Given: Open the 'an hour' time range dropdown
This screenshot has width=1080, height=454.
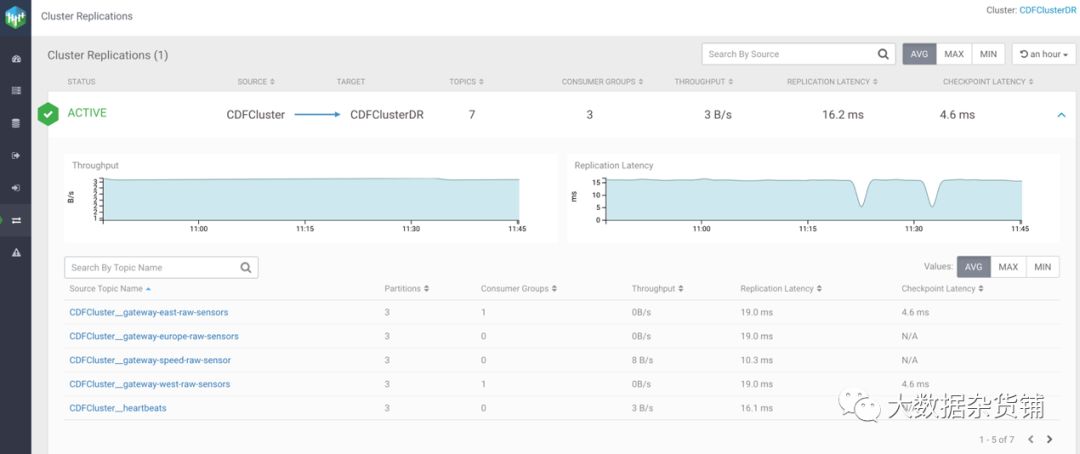Looking at the screenshot, I should [1044, 54].
